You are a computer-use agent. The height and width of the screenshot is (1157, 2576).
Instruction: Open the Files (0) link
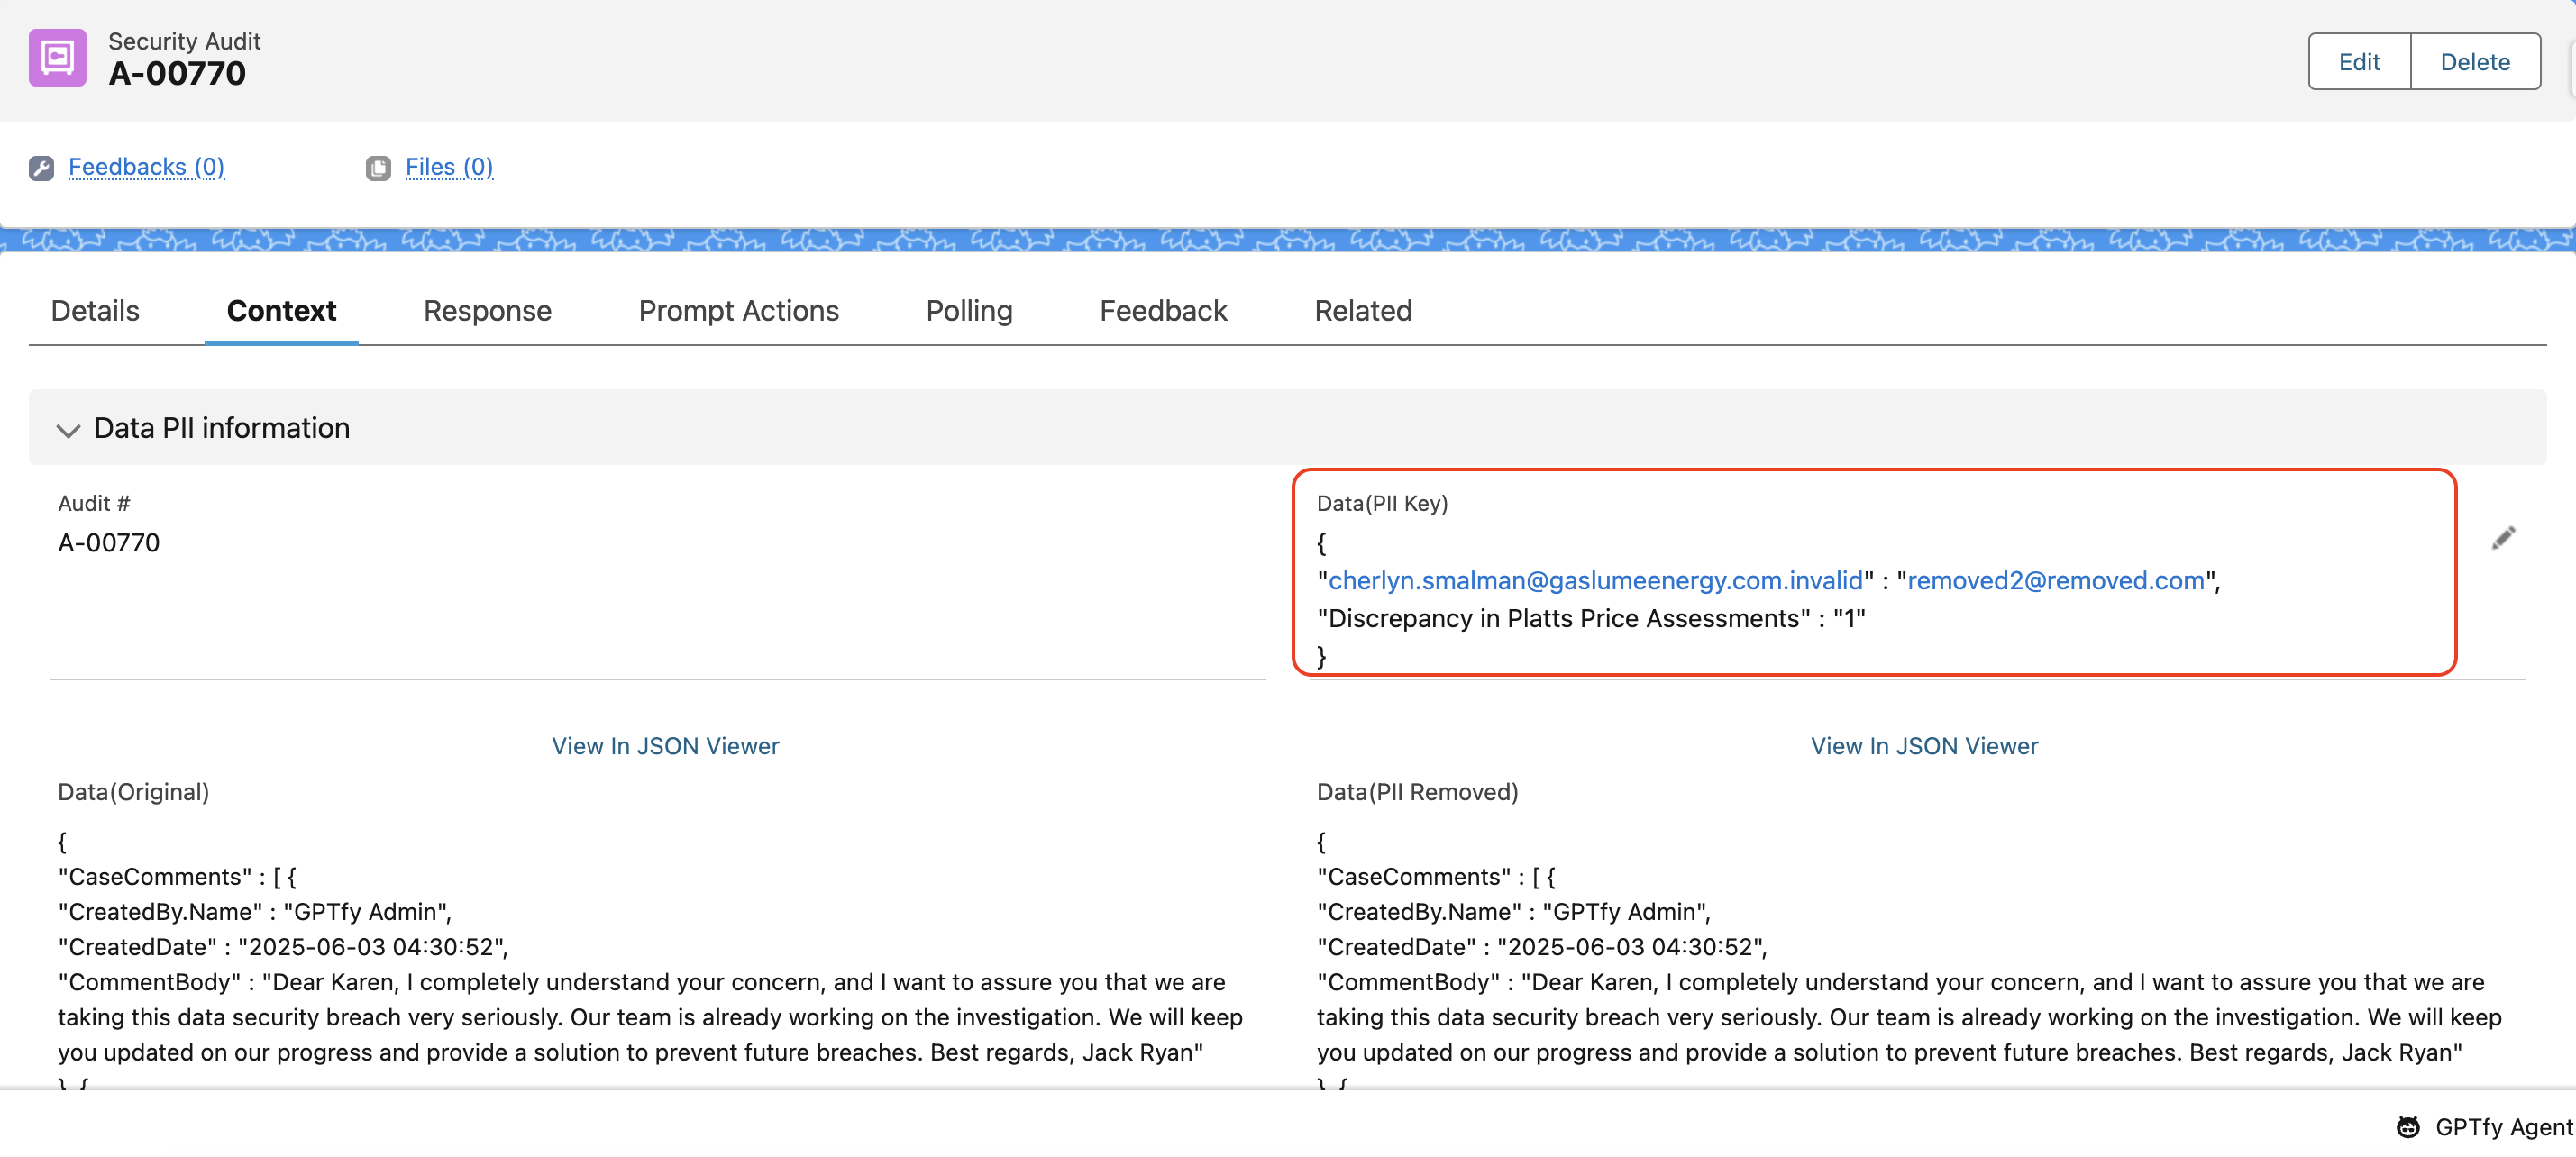coord(449,167)
